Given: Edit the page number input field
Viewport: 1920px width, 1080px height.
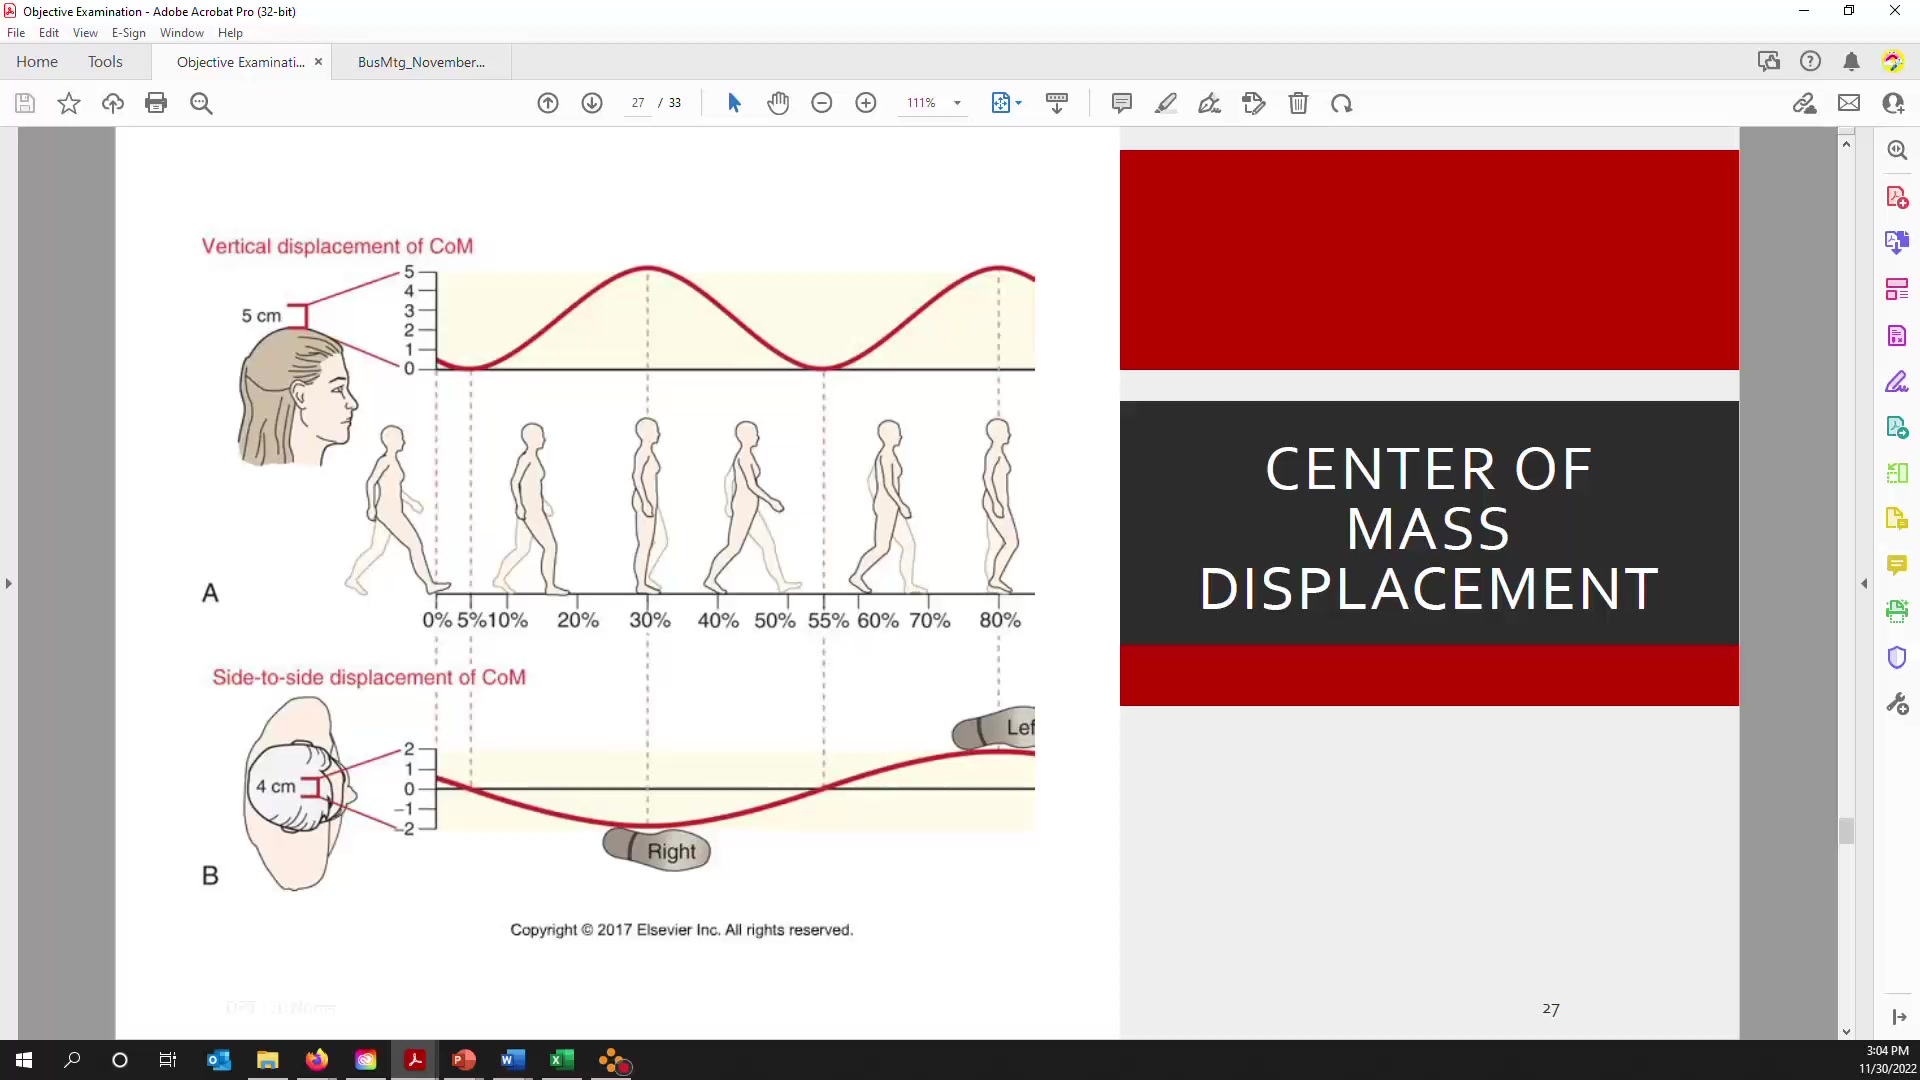Looking at the screenshot, I should coord(637,103).
